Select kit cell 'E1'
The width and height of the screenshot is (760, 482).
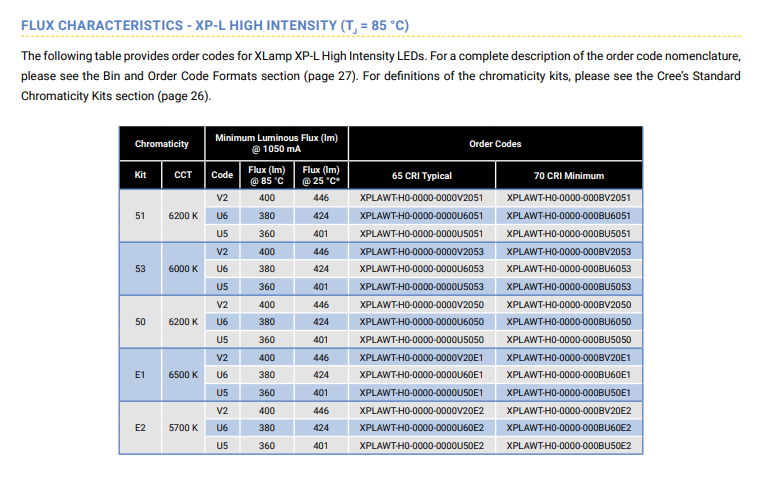click(x=140, y=375)
